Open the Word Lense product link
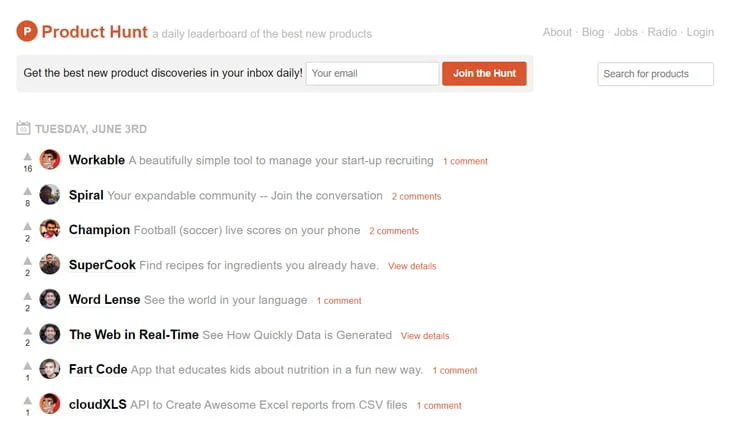 (x=104, y=299)
